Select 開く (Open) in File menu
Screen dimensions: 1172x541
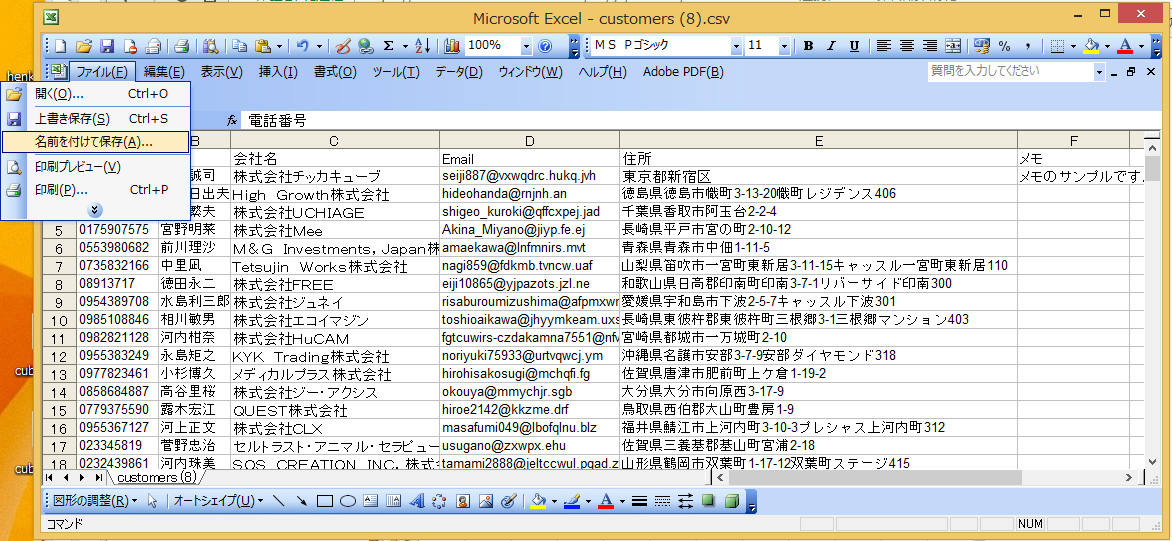(x=95, y=94)
